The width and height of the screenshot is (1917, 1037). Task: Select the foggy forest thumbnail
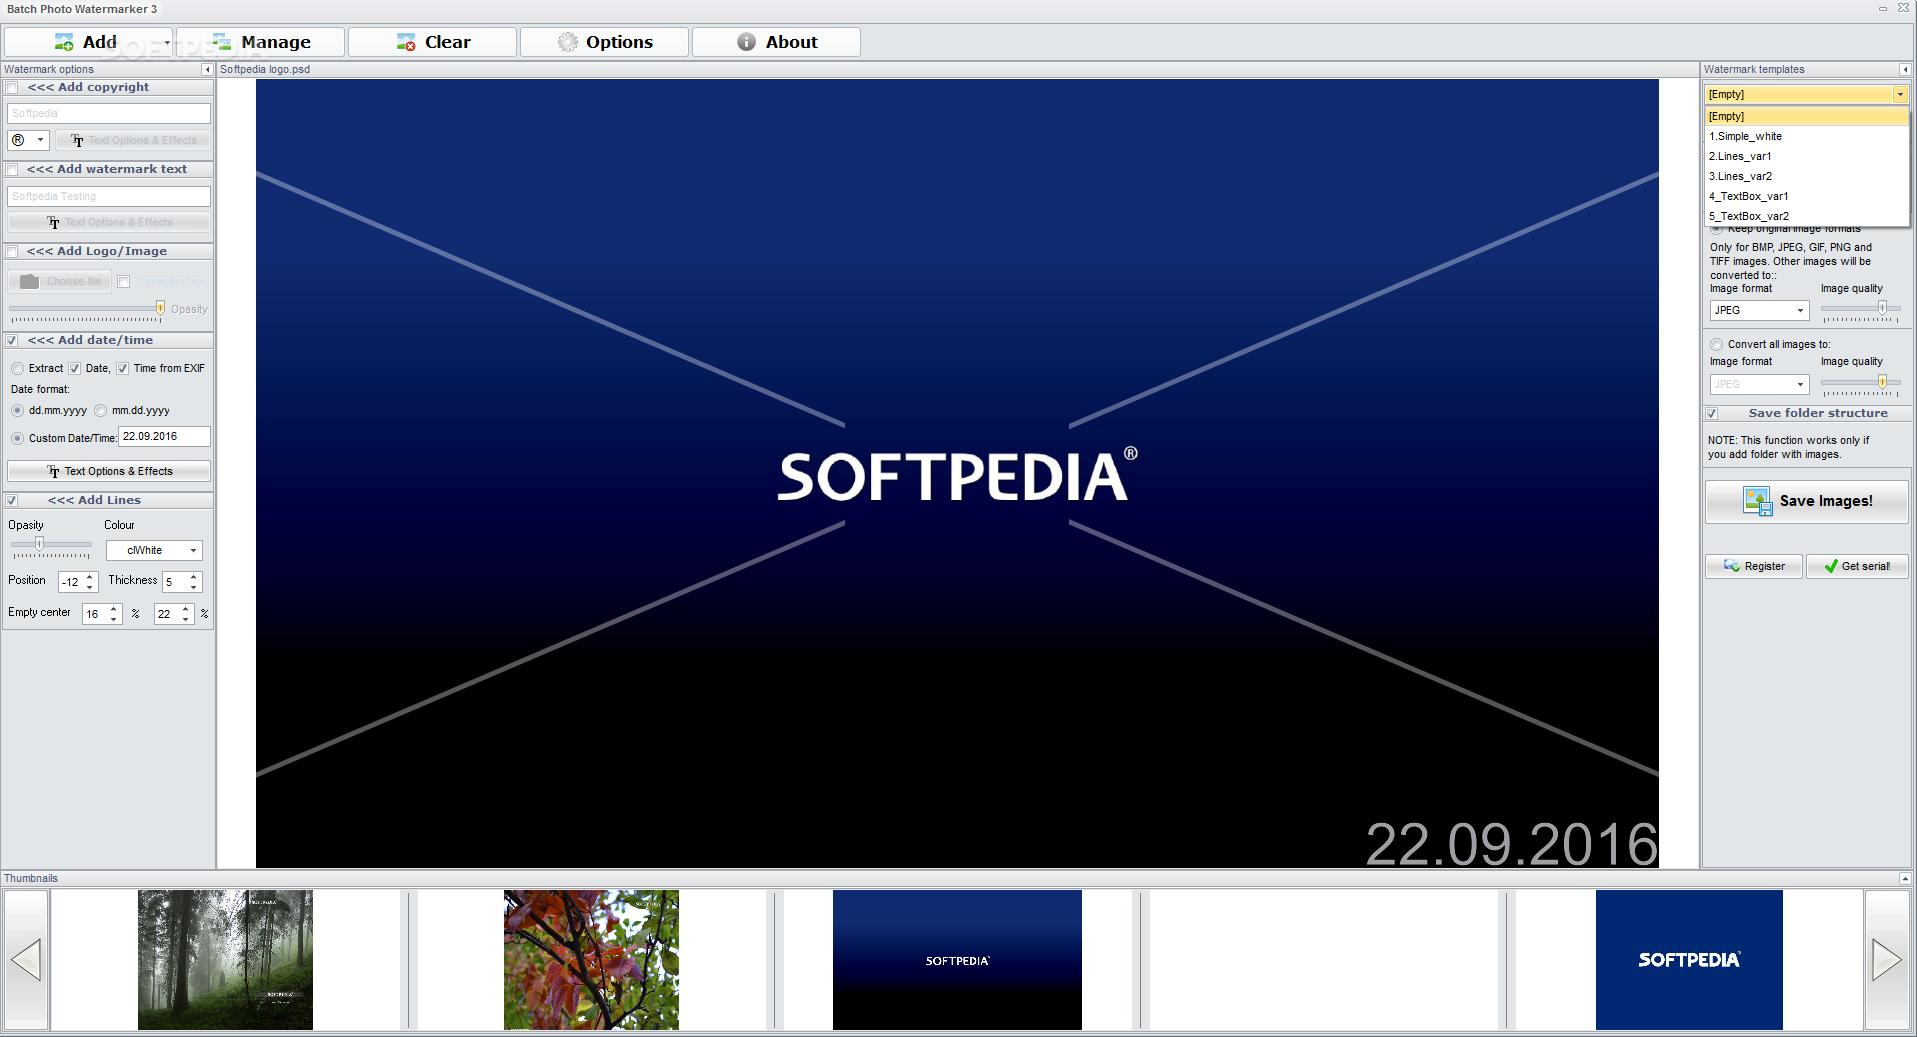225,960
